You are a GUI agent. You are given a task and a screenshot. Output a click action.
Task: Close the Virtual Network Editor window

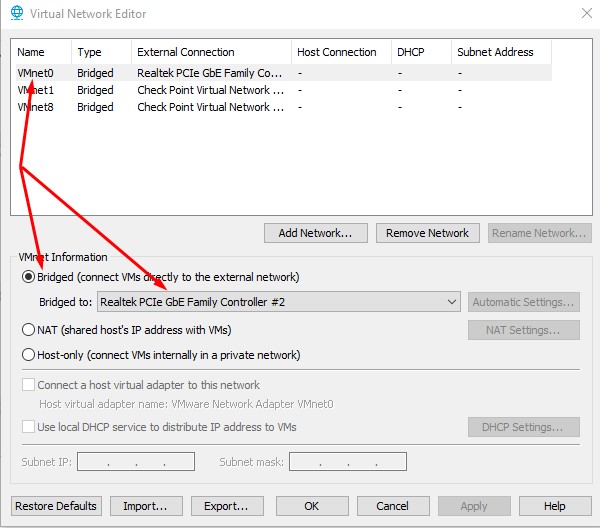585,14
